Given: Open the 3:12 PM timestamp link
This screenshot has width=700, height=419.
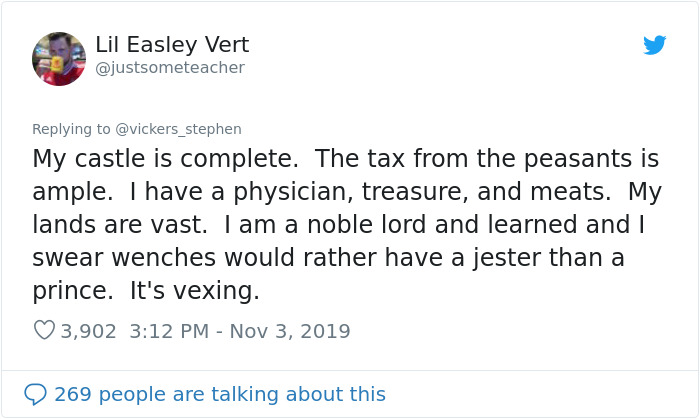Looking at the screenshot, I should point(170,330).
